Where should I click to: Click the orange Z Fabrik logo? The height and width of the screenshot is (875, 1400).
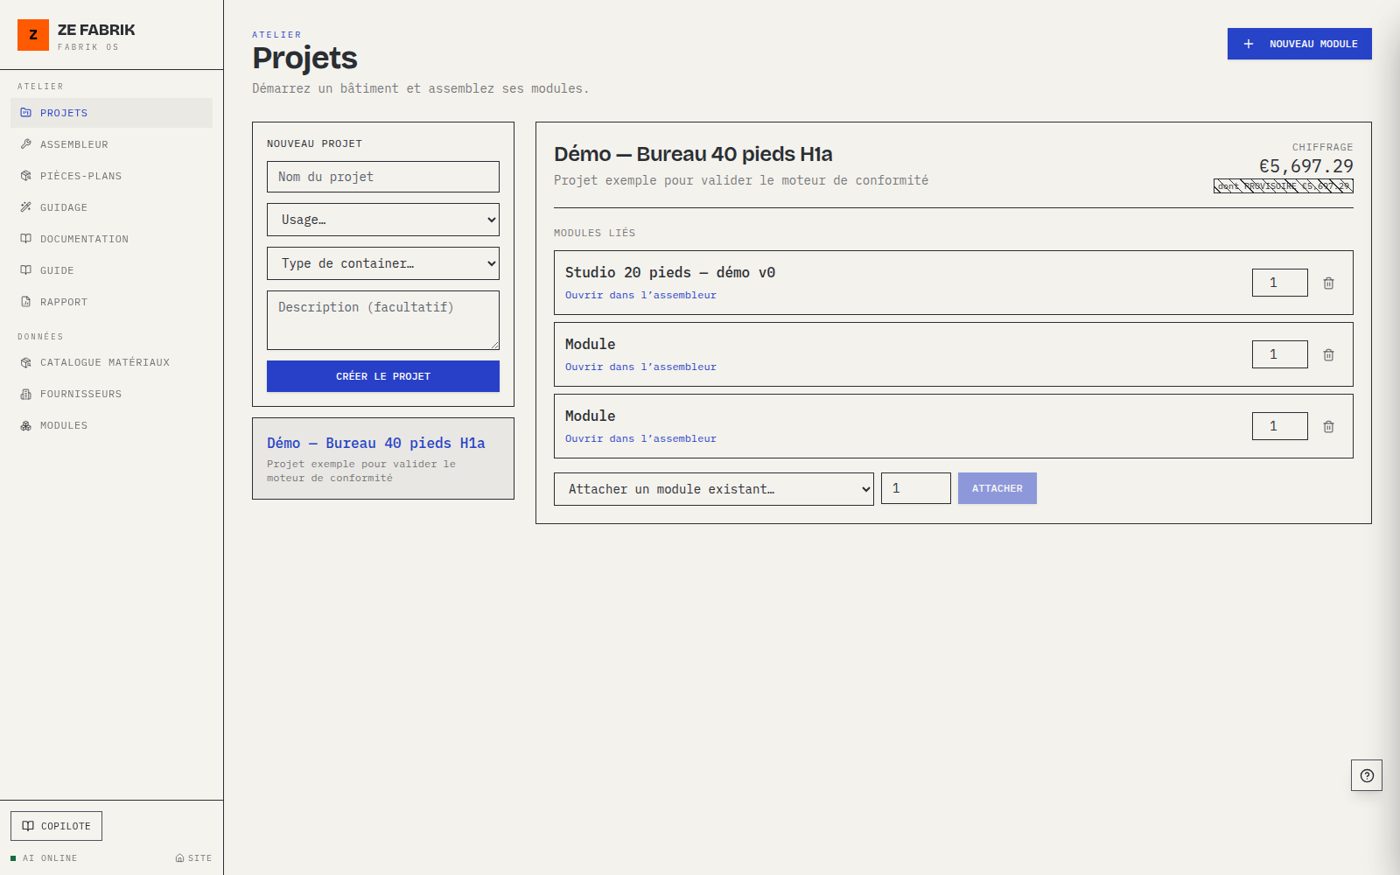tap(33, 35)
